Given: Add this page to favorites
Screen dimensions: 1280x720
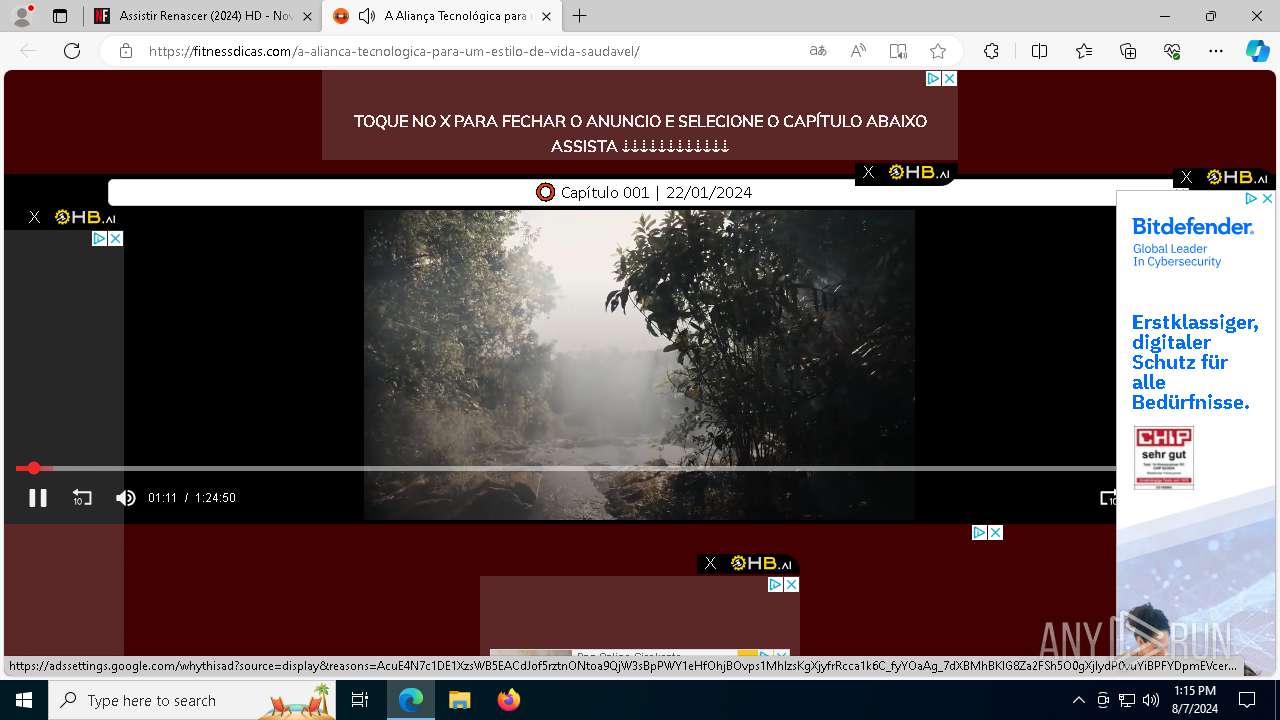Looking at the screenshot, I should click(x=938, y=51).
